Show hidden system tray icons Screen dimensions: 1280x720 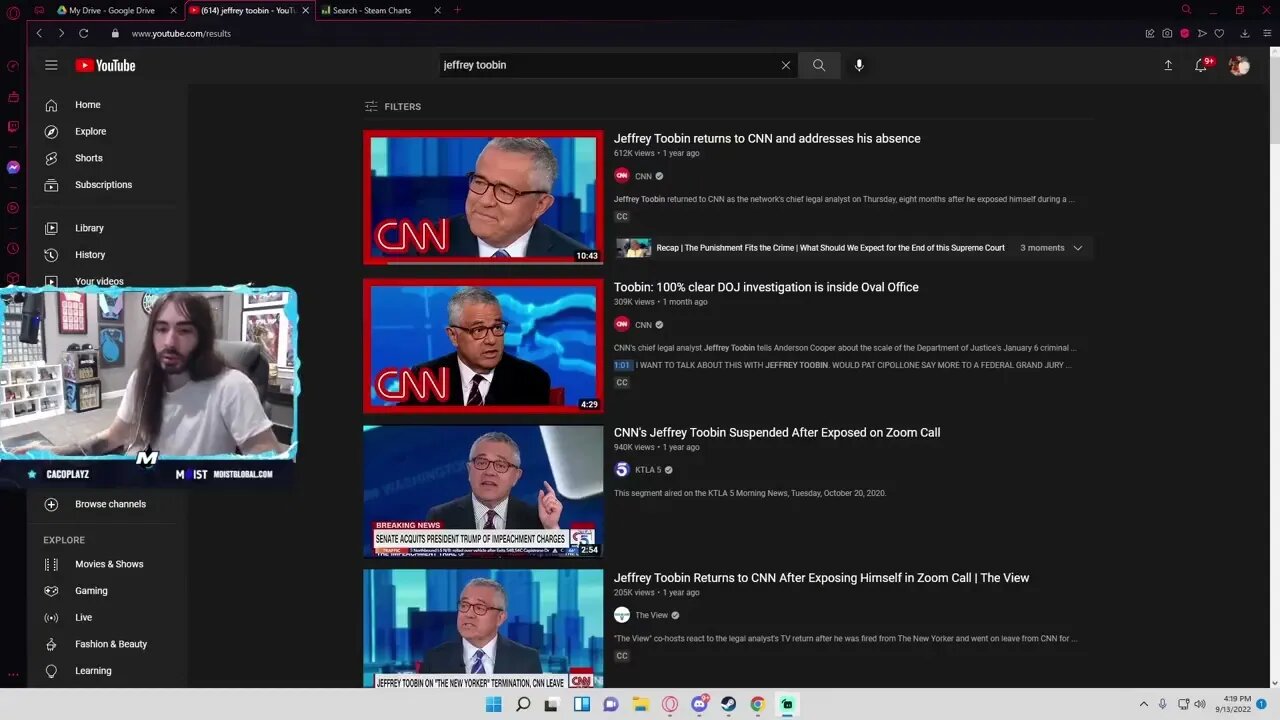pos(1144,704)
